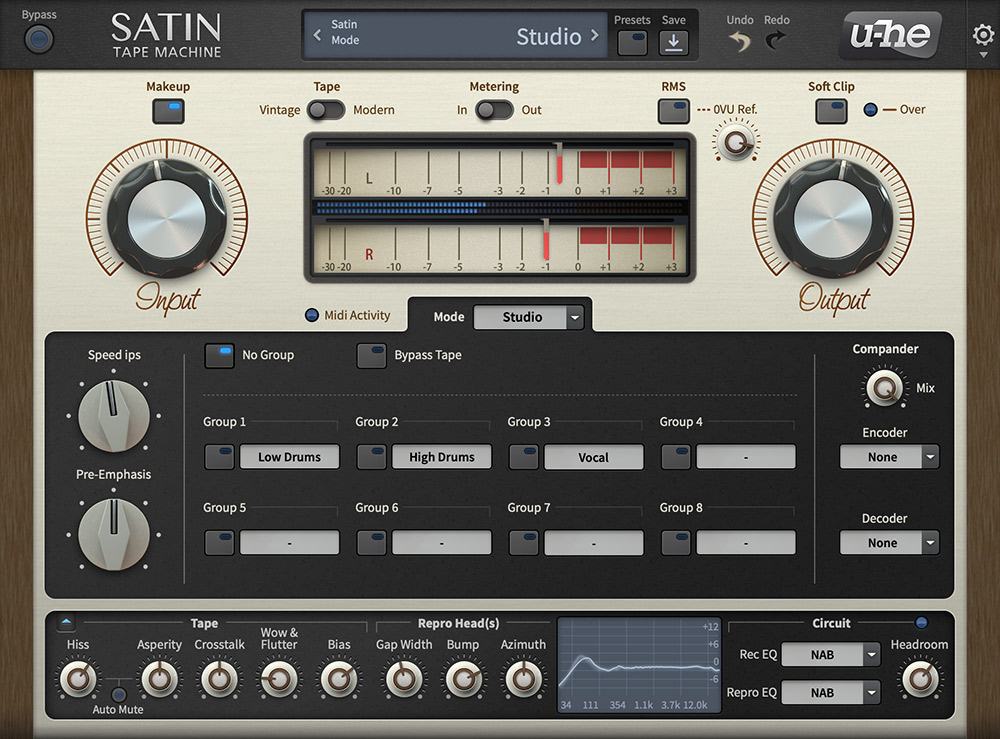Screen dimensions: 1000x739
Task: Click the Vocal label in Group 3
Action: pyautogui.click(x=594, y=457)
